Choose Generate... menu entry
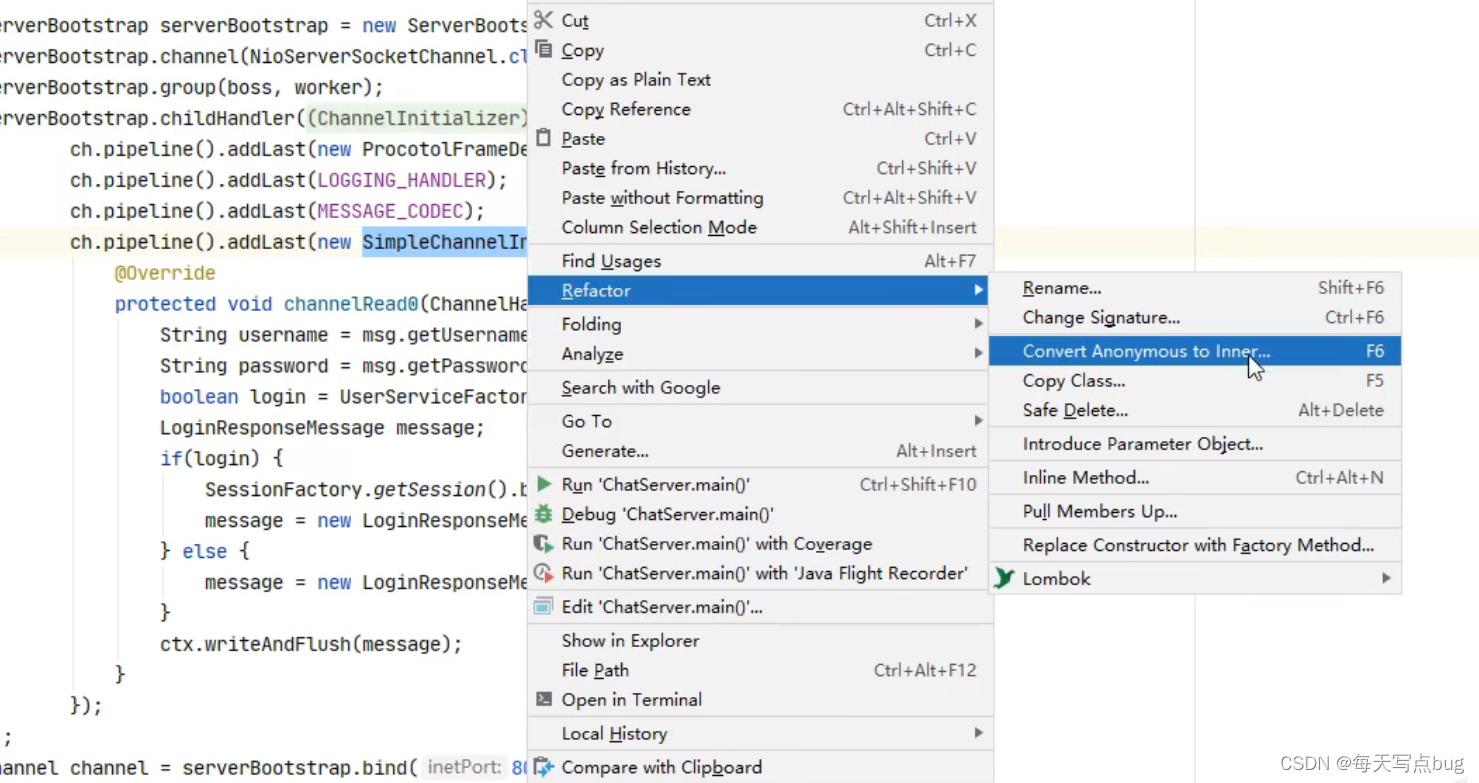Viewport: 1479px width, 783px height. coord(760,451)
